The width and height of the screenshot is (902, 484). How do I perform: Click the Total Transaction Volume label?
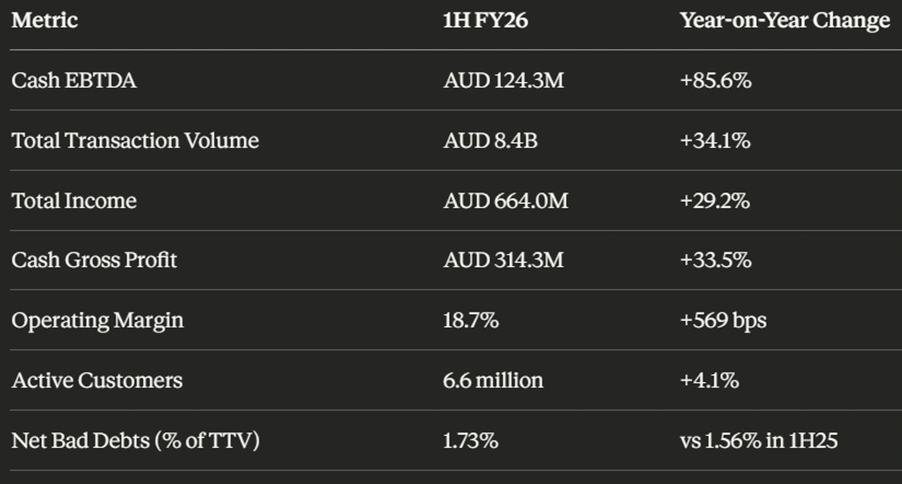pyautogui.click(x=135, y=141)
